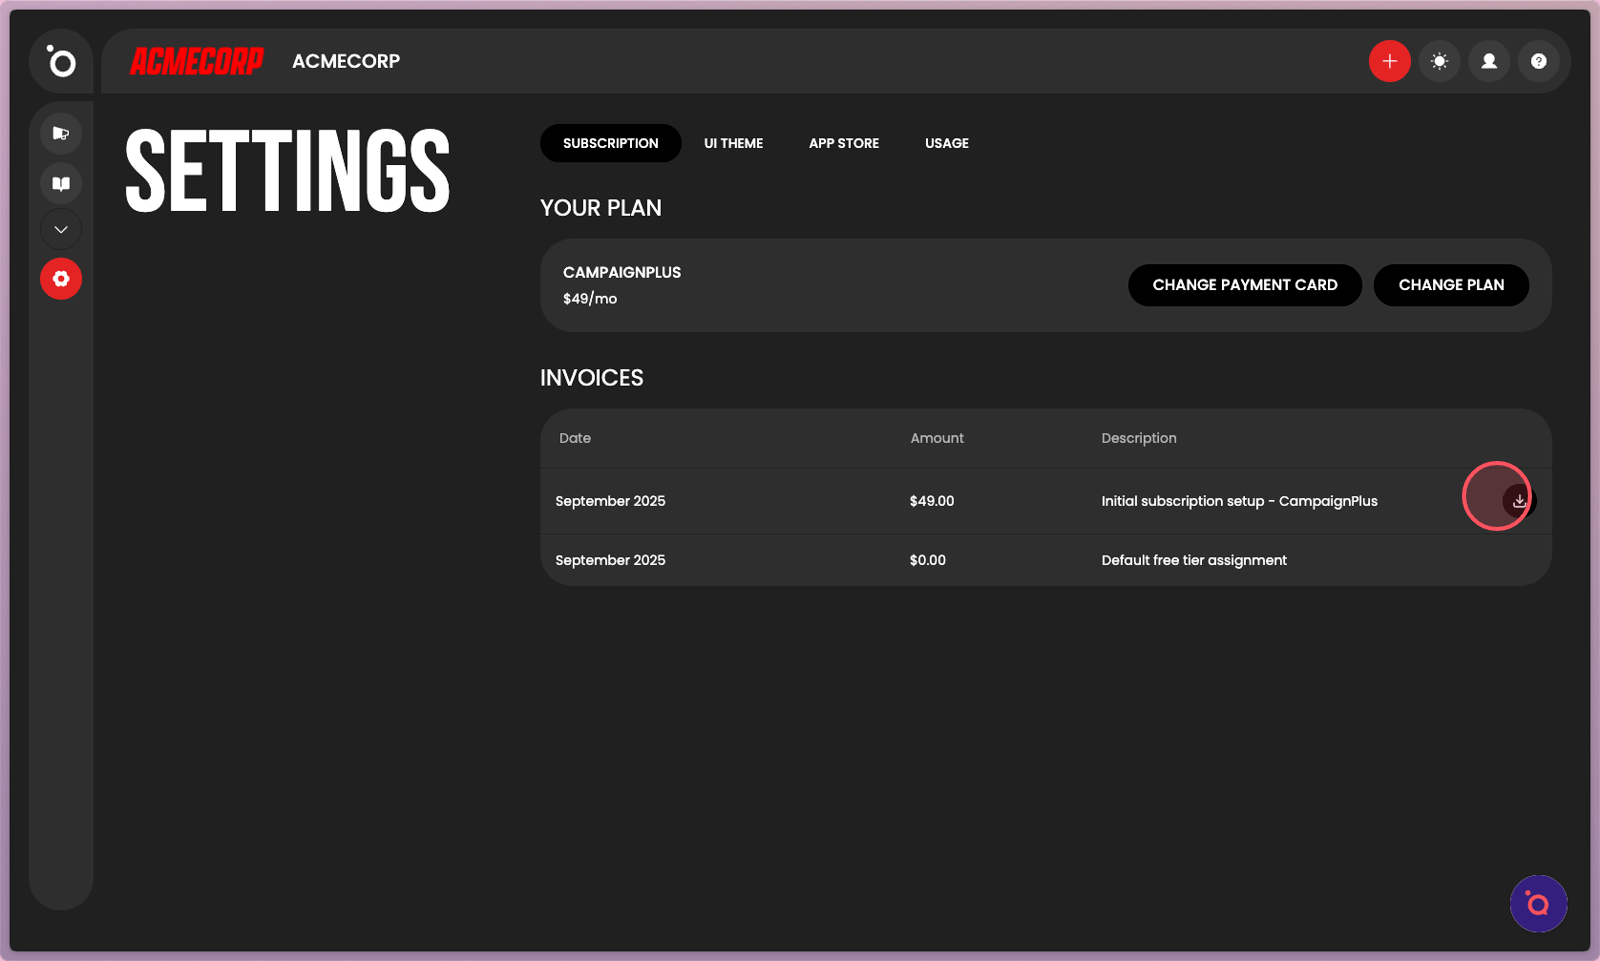The image size is (1600, 961).
Task: Toggle light mode with sun icon
Action: (1439, 62)
